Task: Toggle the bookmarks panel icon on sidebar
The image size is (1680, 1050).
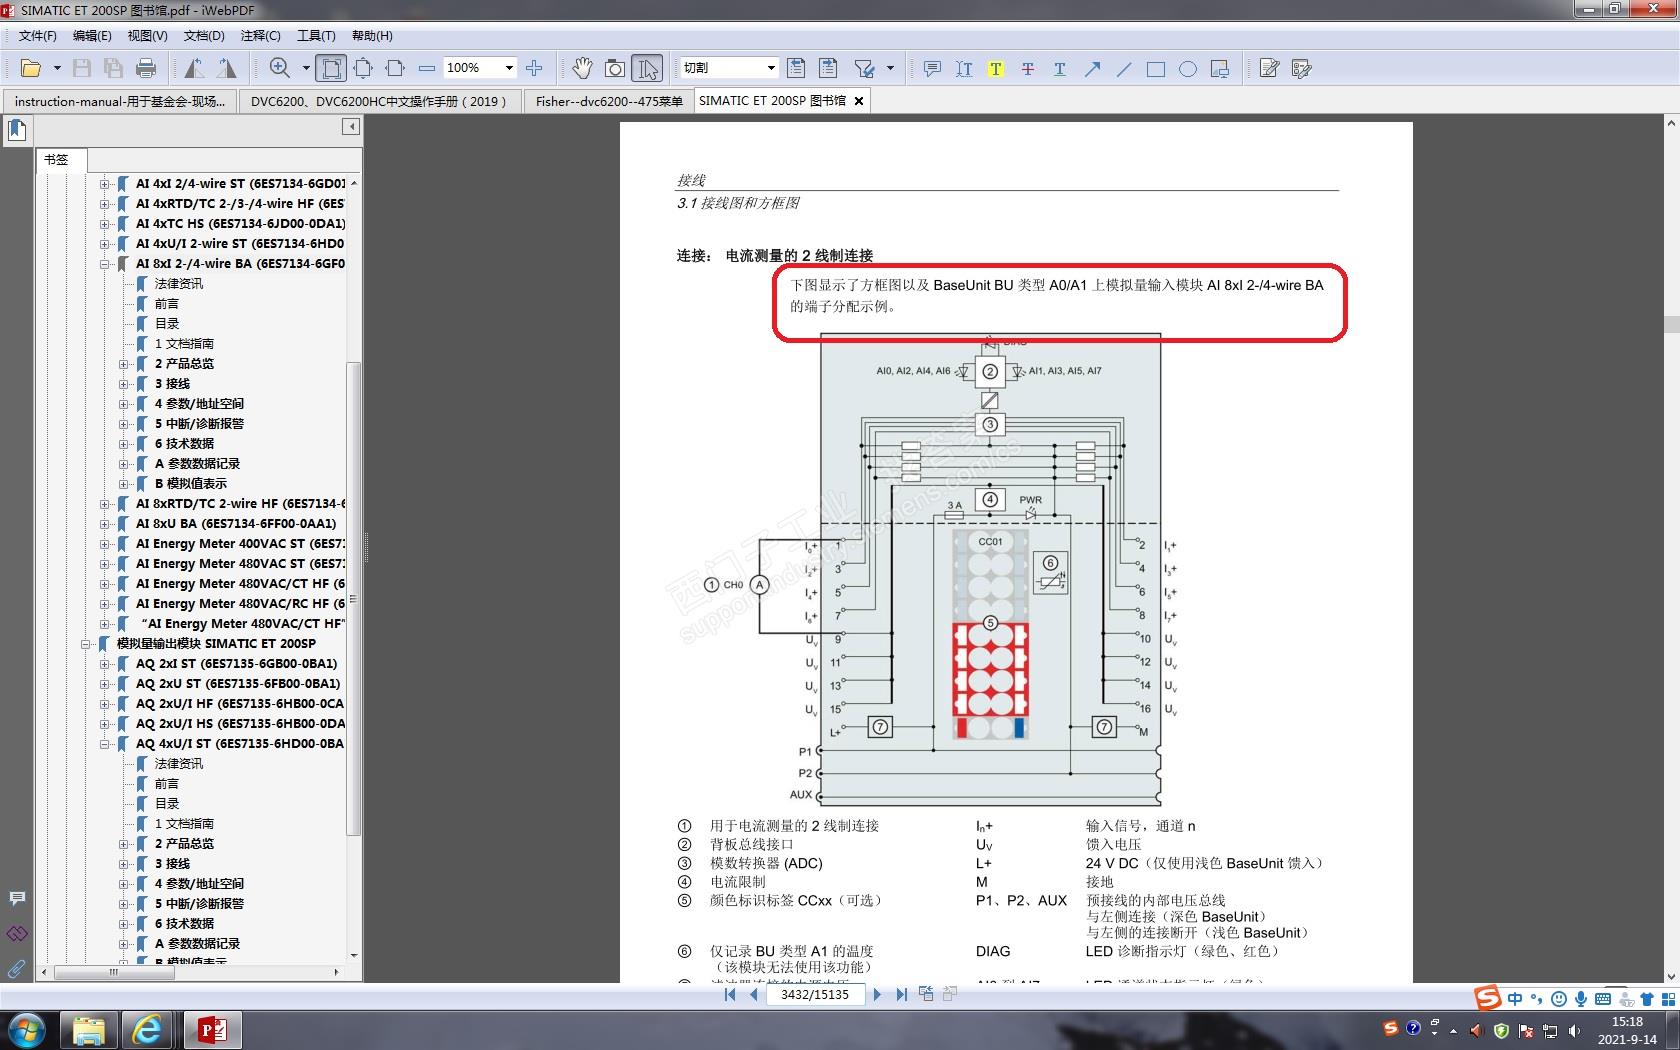Action: (x=17, y=130)
